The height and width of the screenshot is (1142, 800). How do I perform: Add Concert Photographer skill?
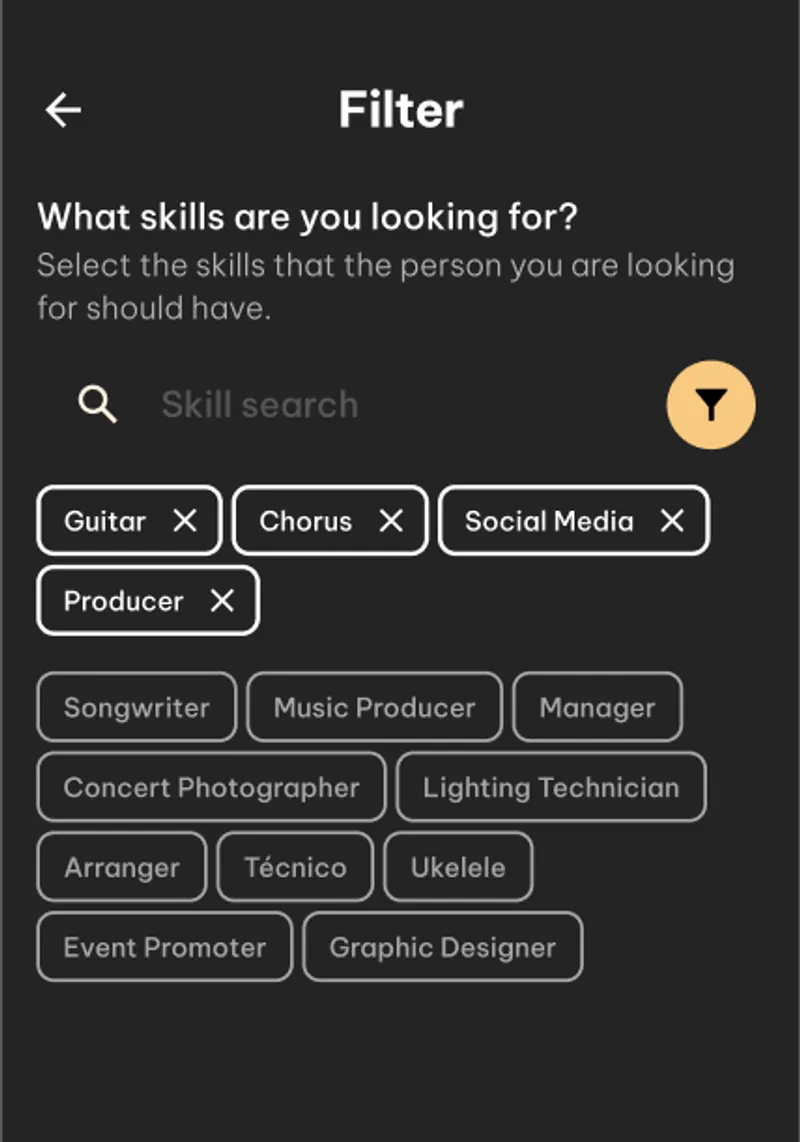[x=211, y=788]
